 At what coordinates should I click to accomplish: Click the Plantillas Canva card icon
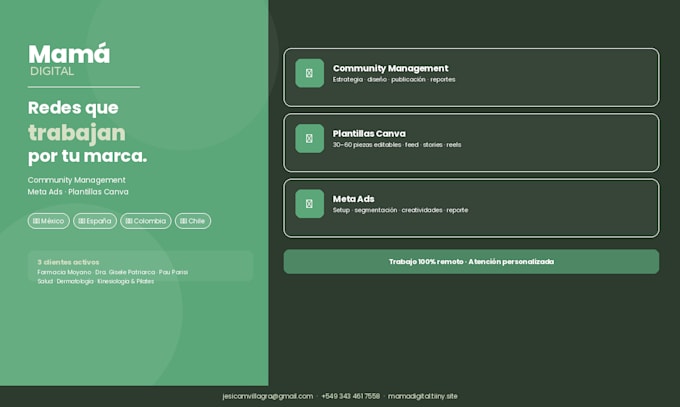pos(309,138)
